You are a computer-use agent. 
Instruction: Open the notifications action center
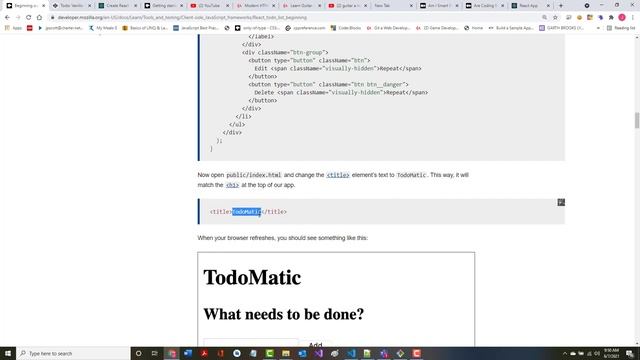[x=630, y=353]
